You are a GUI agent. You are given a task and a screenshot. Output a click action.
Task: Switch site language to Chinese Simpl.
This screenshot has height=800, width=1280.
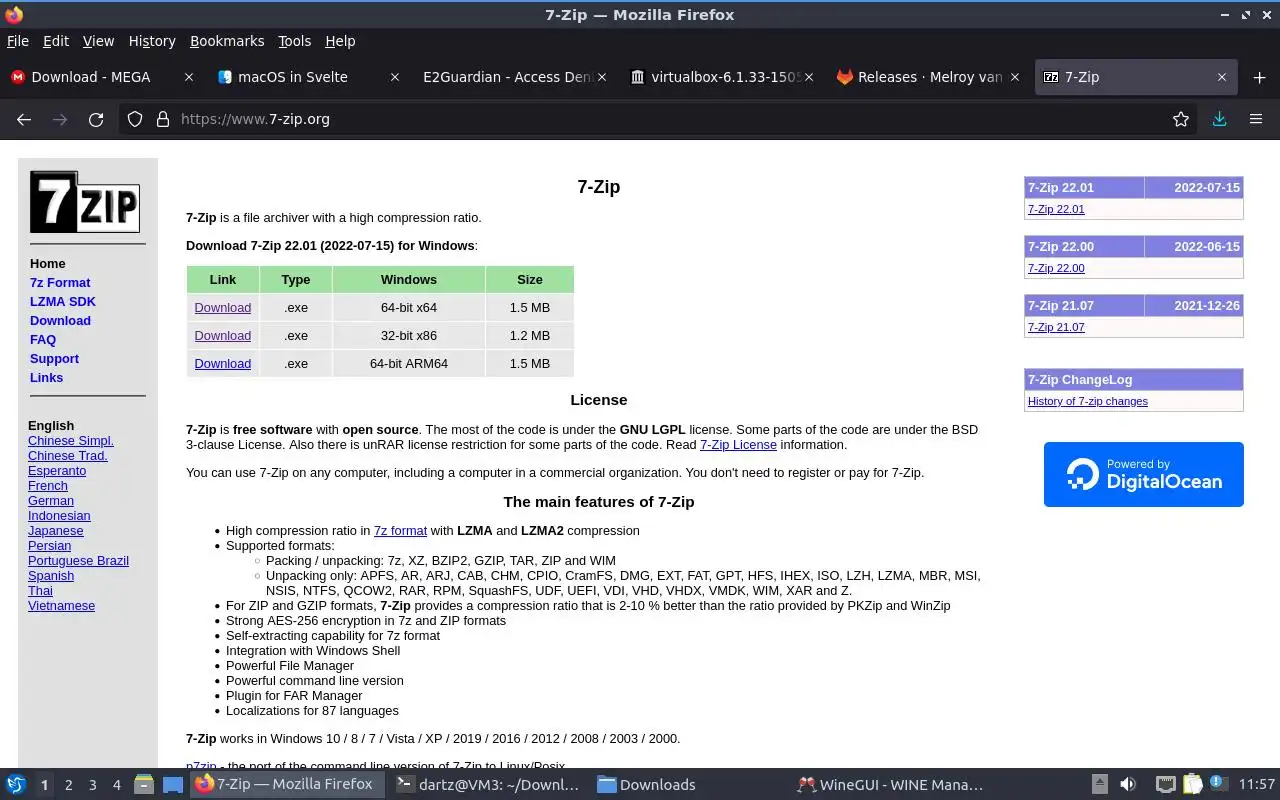point(71,441)
